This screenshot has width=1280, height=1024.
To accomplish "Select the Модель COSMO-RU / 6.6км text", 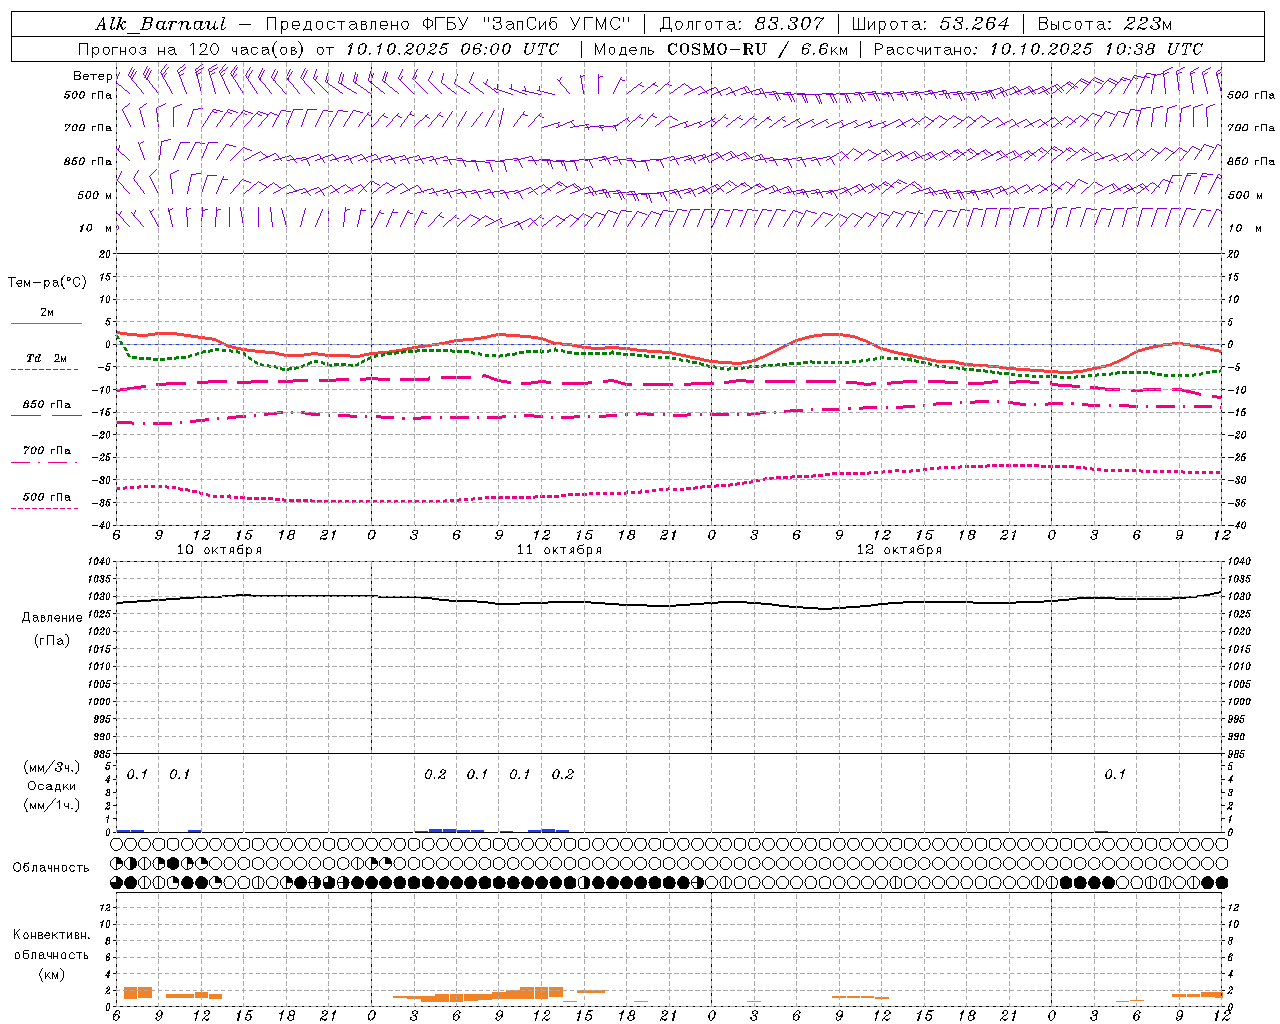I will [720, 49].
